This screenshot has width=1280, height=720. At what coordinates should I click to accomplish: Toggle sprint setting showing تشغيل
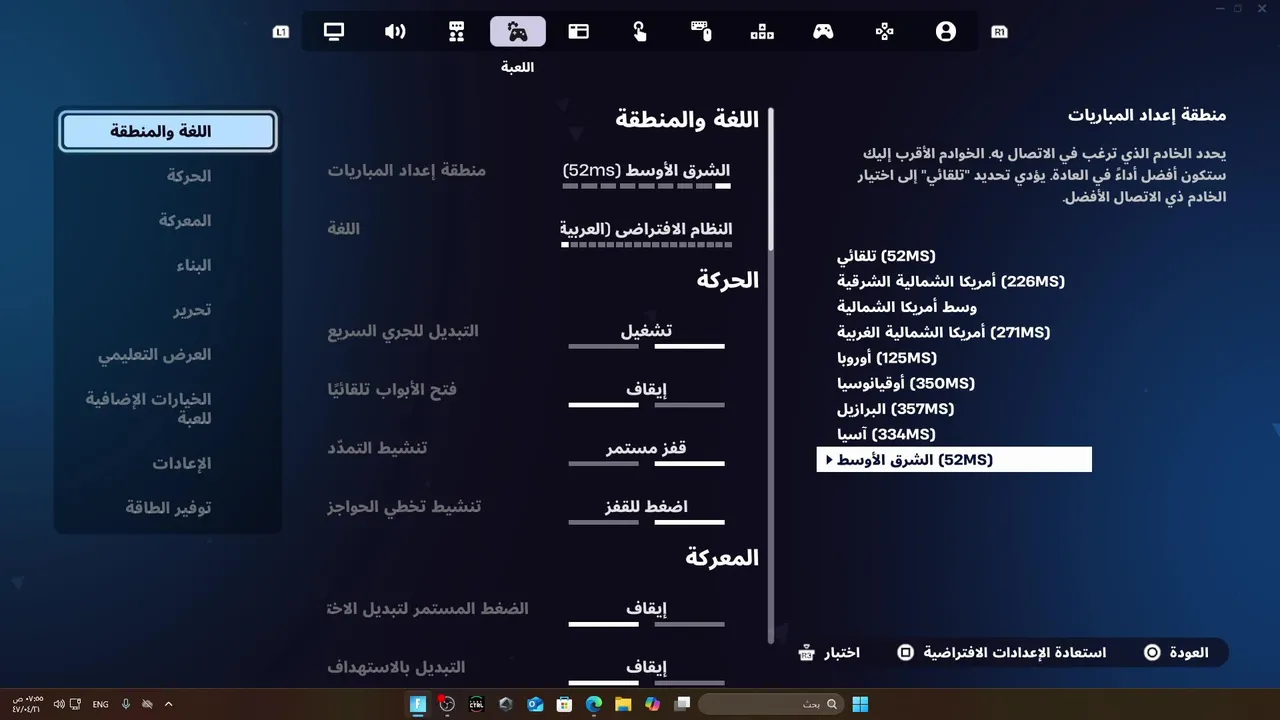647,333
